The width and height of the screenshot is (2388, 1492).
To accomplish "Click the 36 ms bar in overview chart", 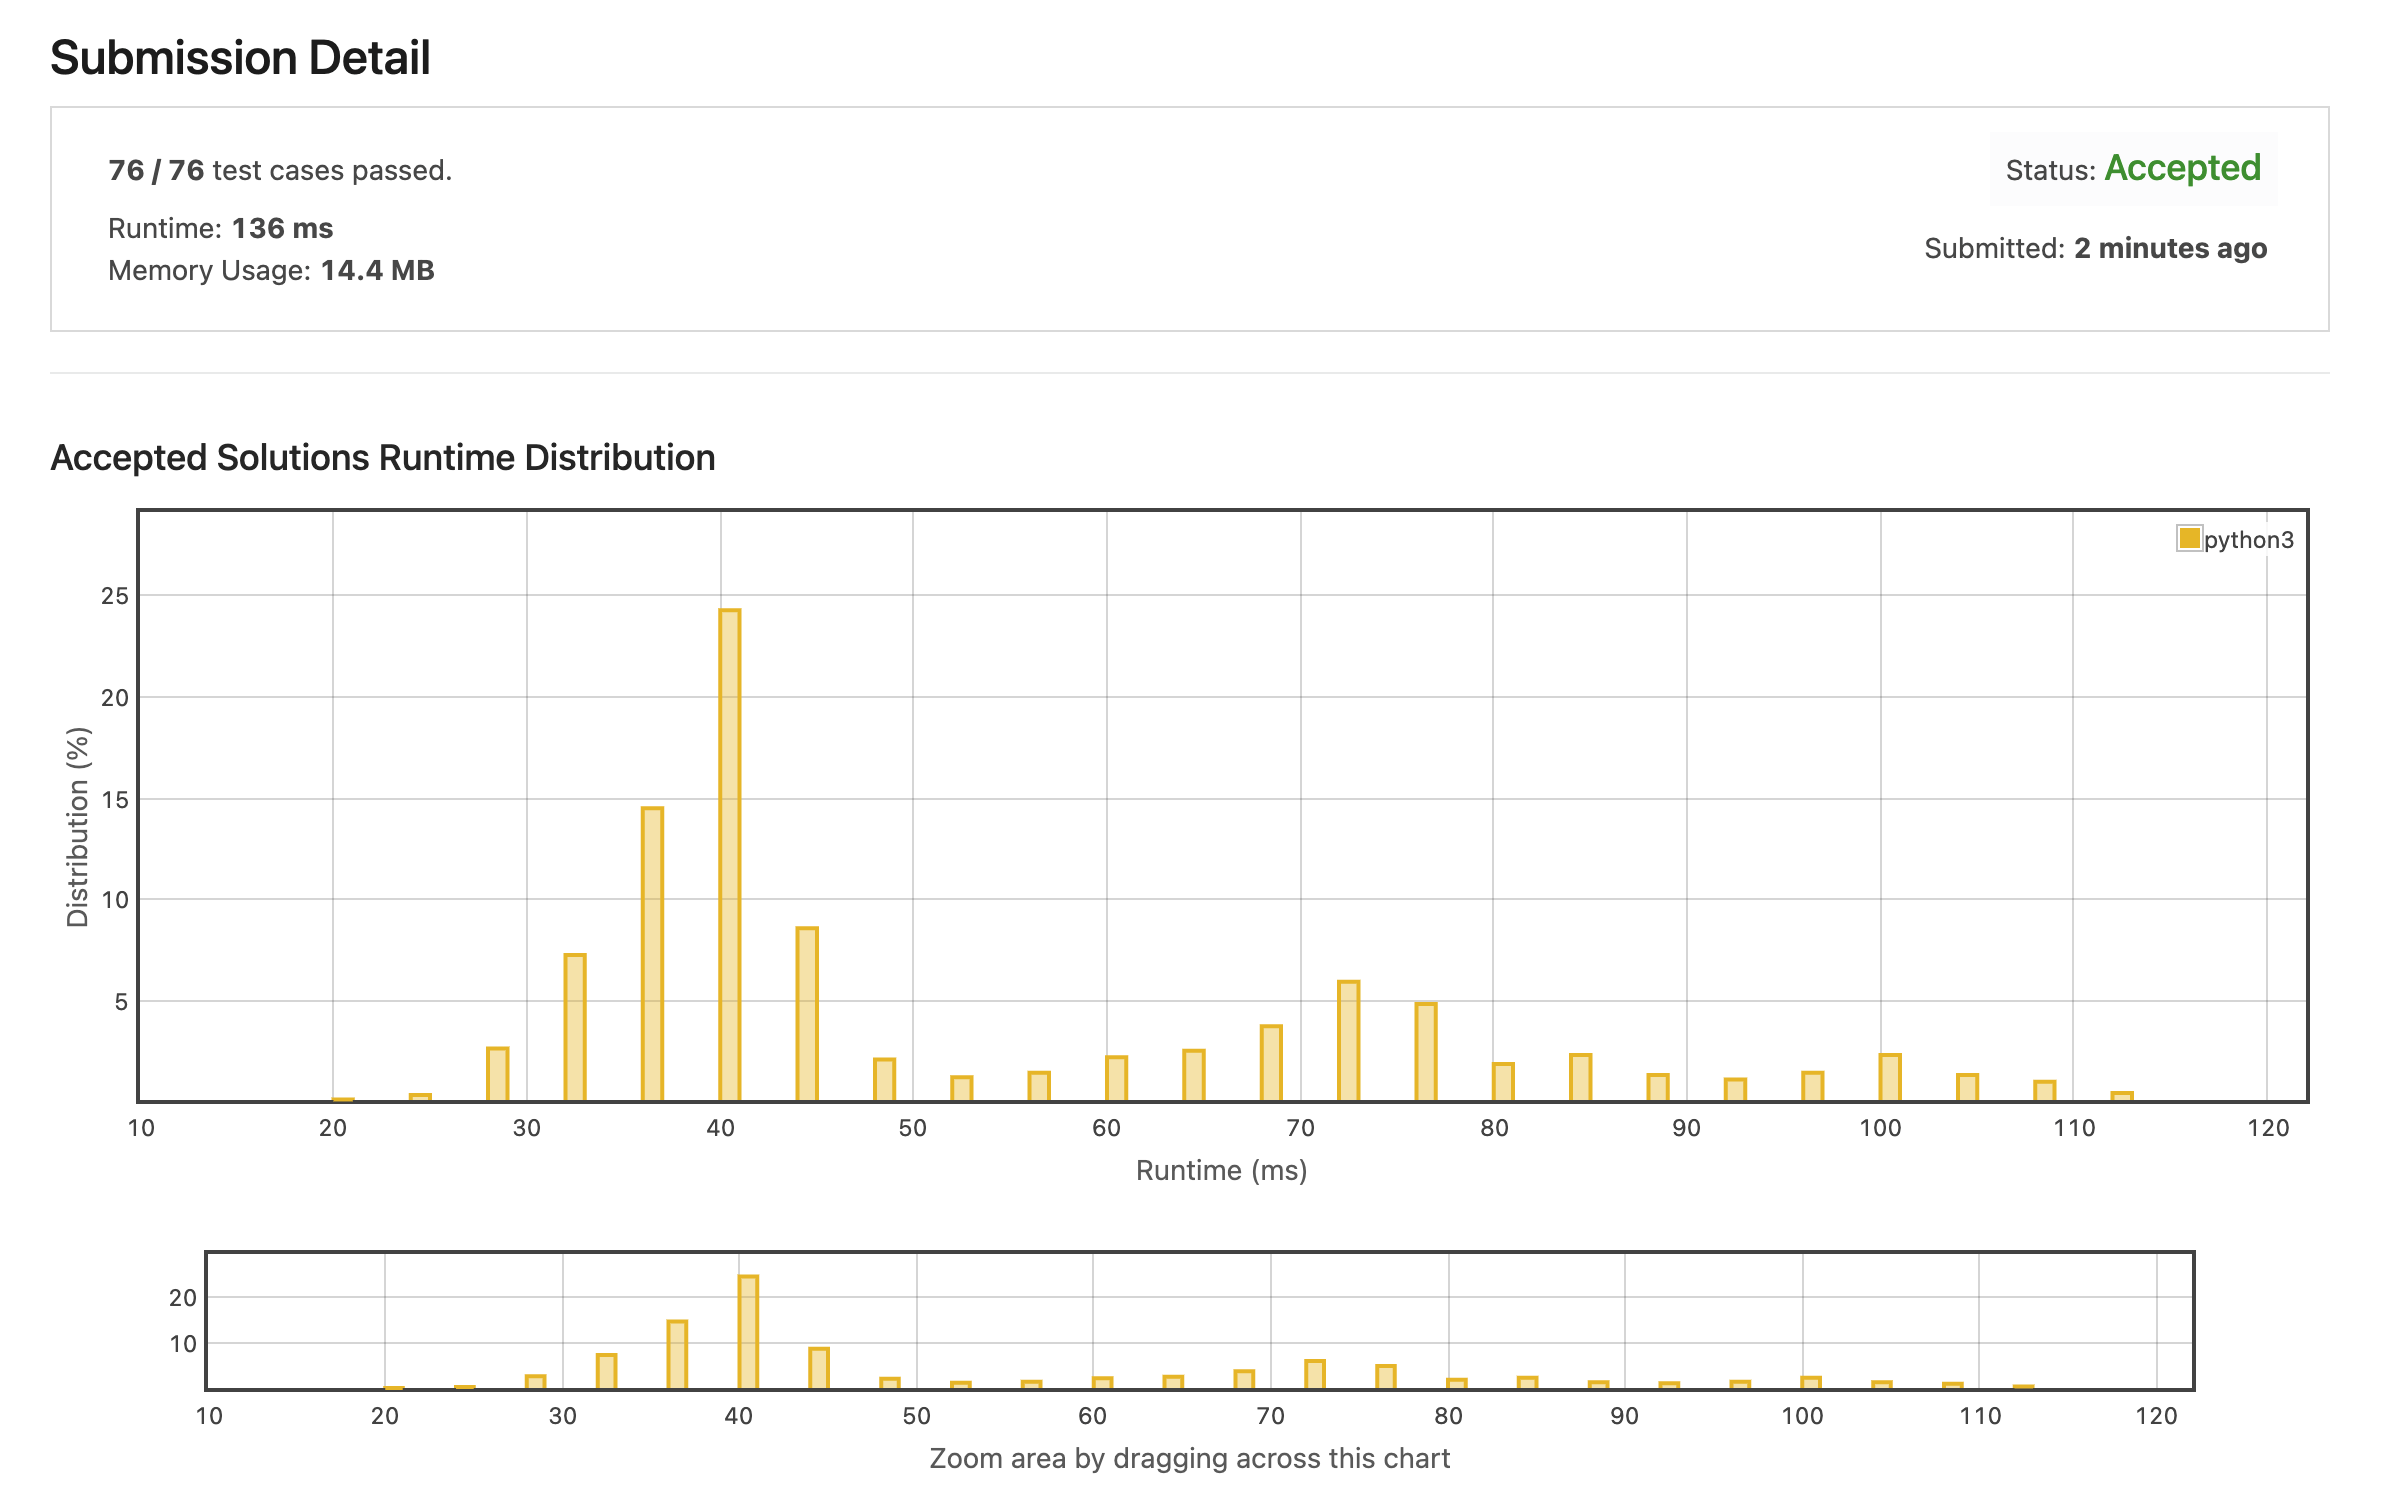I will pyautogui.click(x=677, y=1354).
